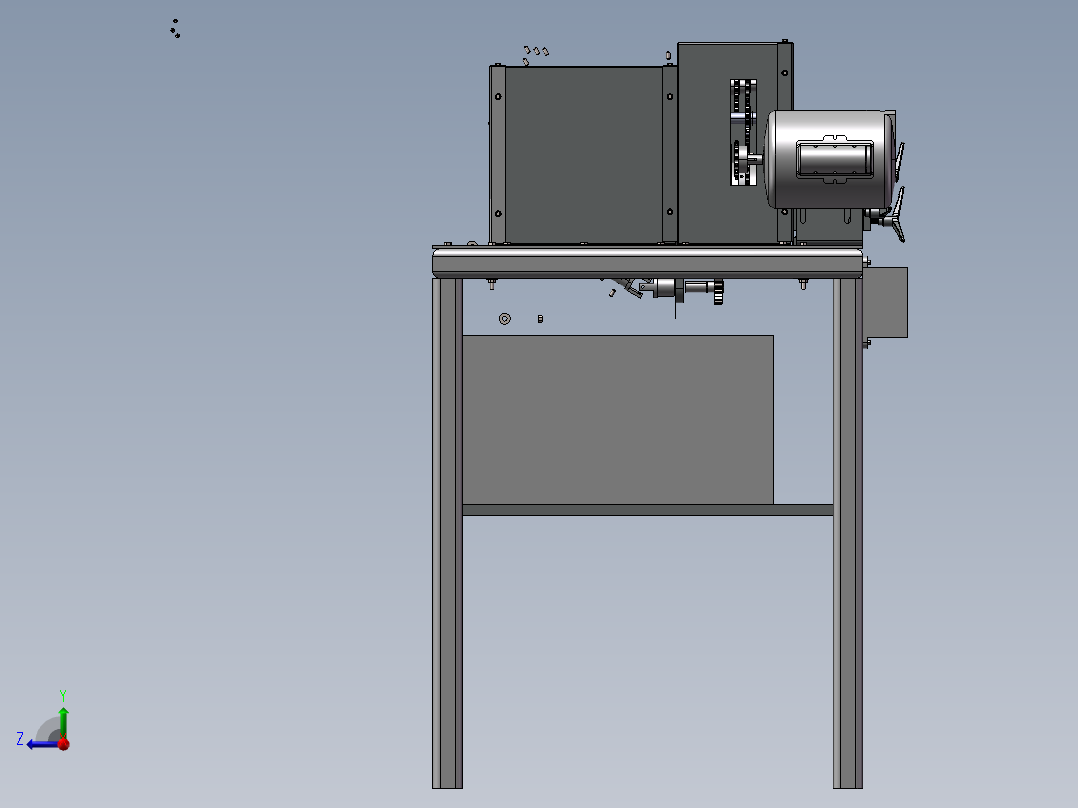Click the red X axis origin ball

[x=64, y=744]
